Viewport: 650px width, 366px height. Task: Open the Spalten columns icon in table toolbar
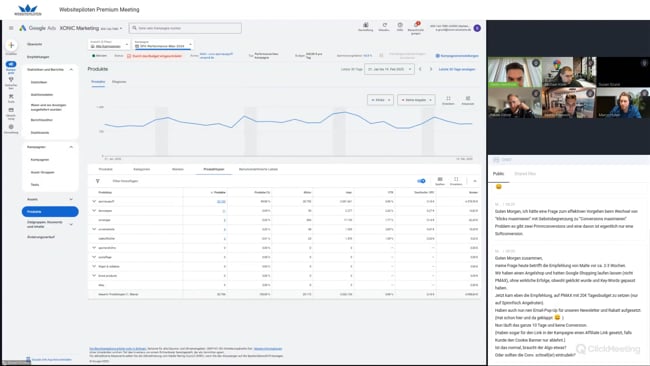coord(440,179)
